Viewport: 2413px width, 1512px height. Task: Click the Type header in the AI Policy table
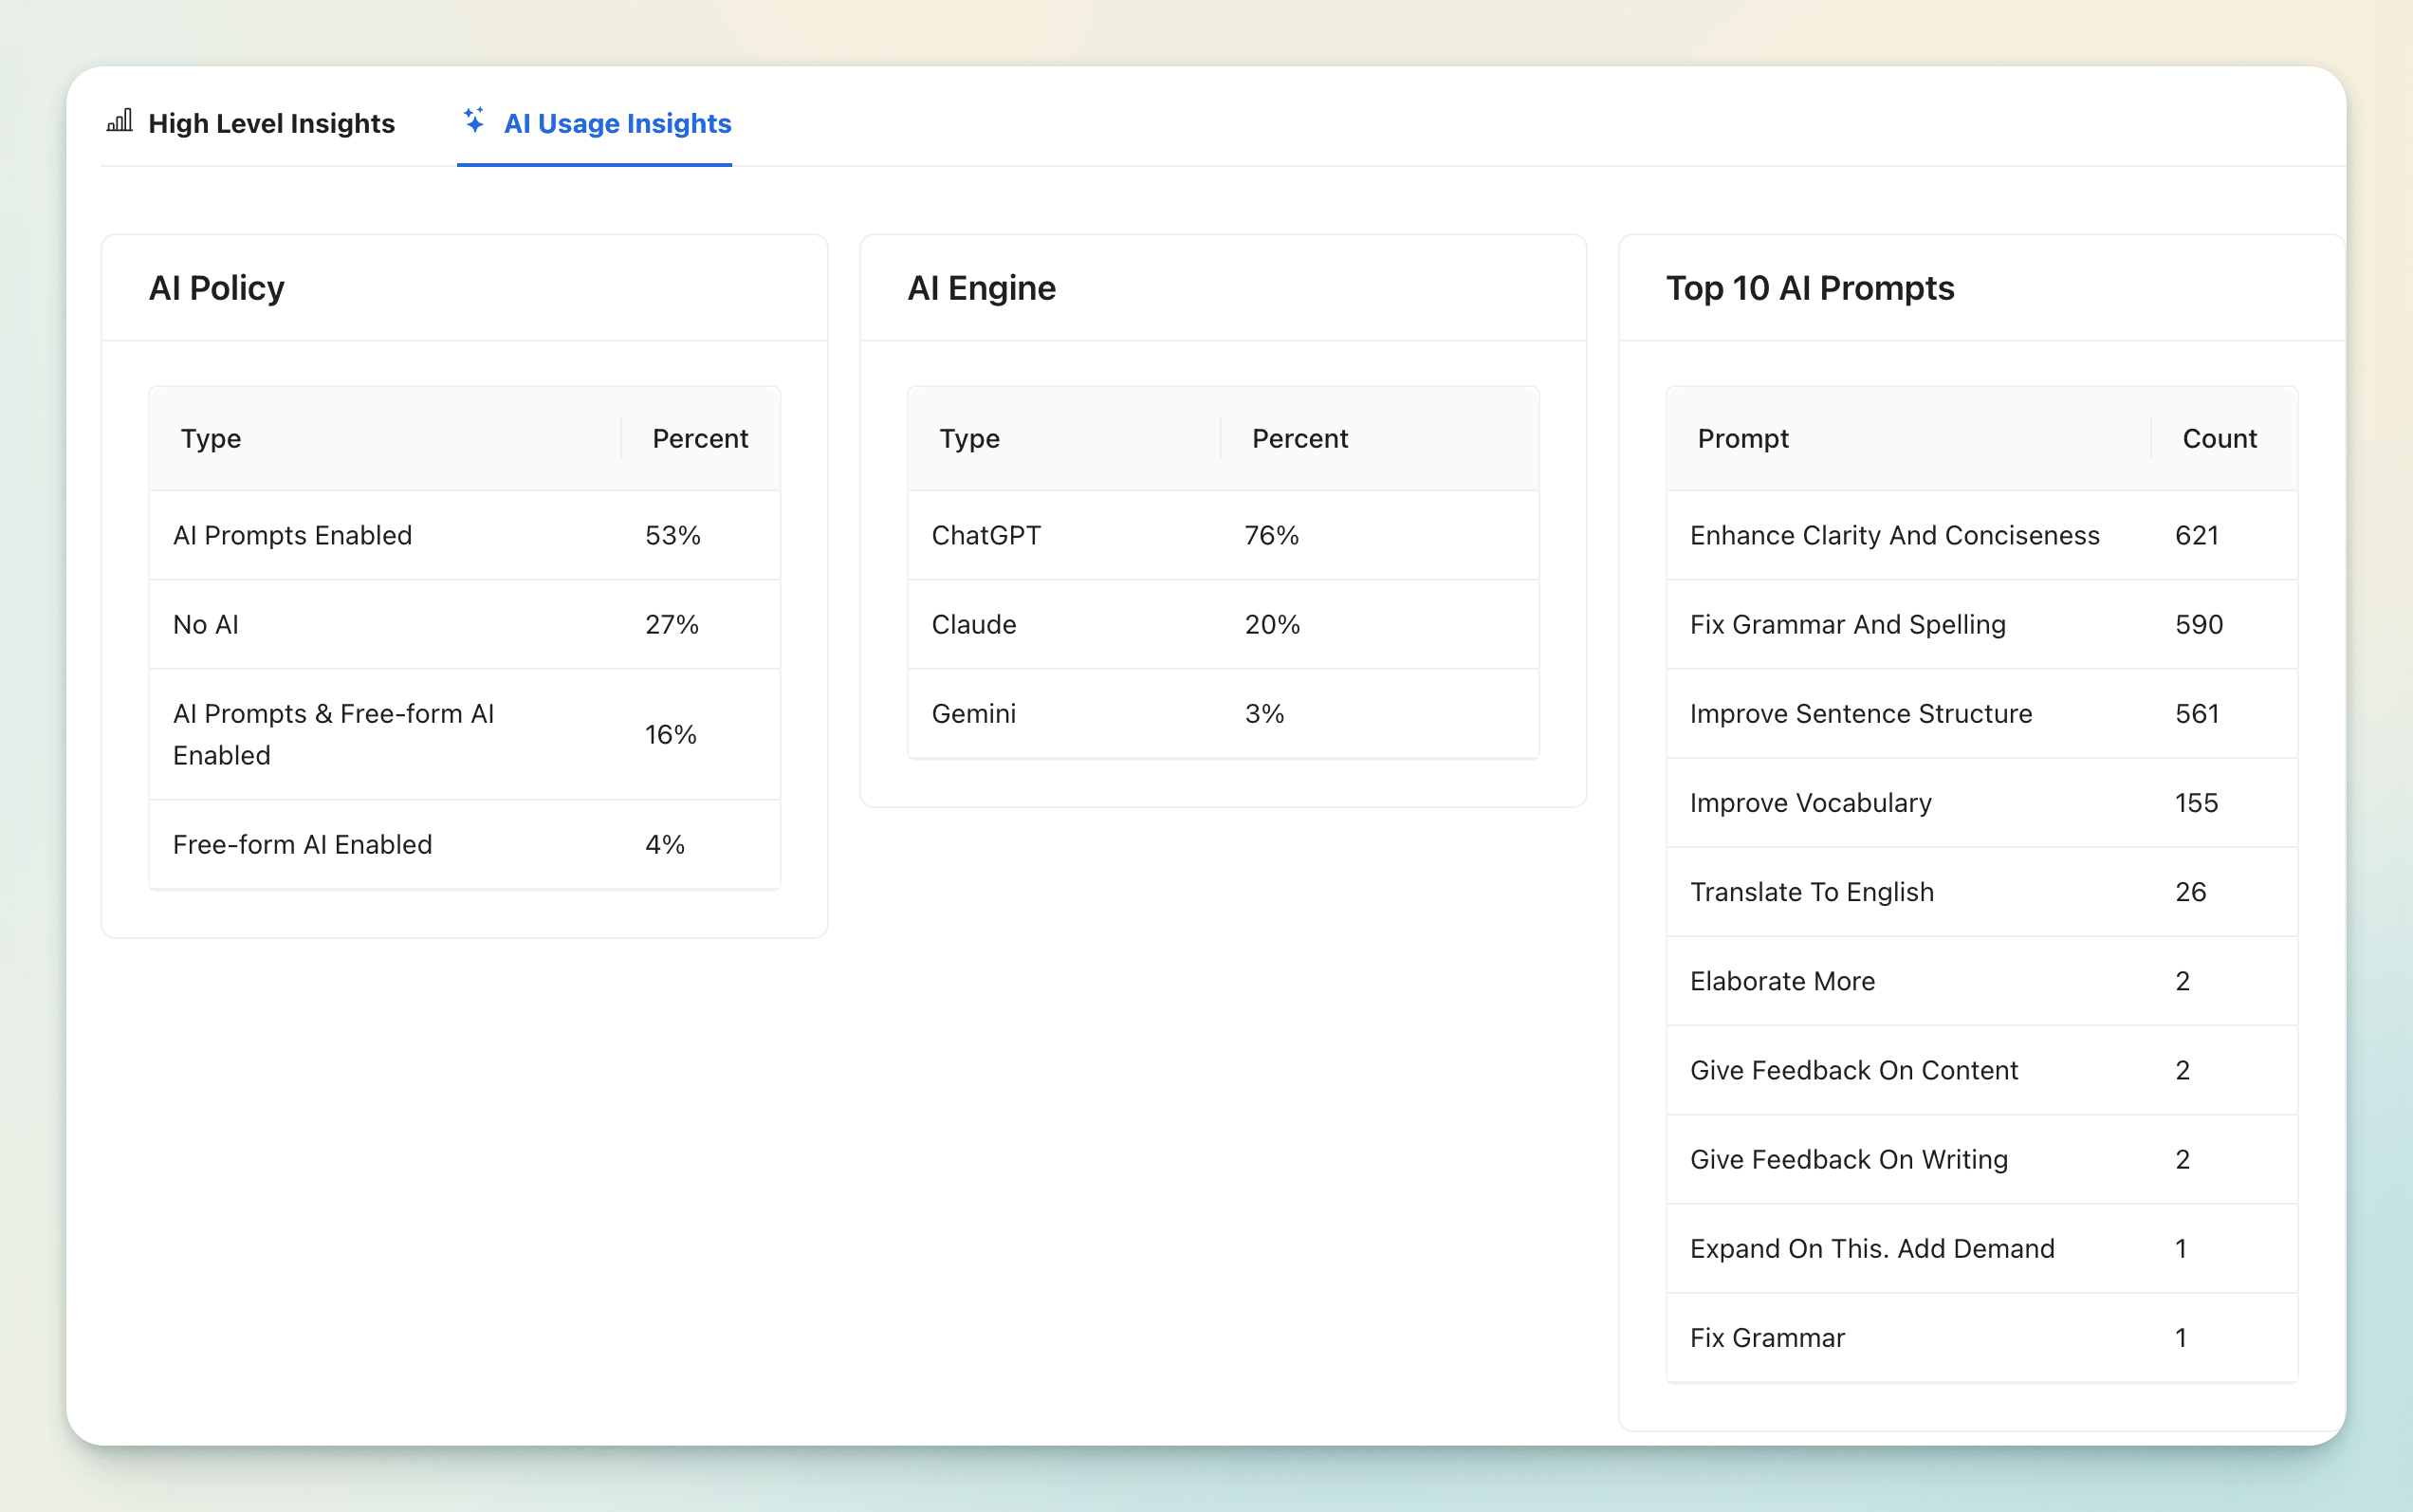point(211,438)
